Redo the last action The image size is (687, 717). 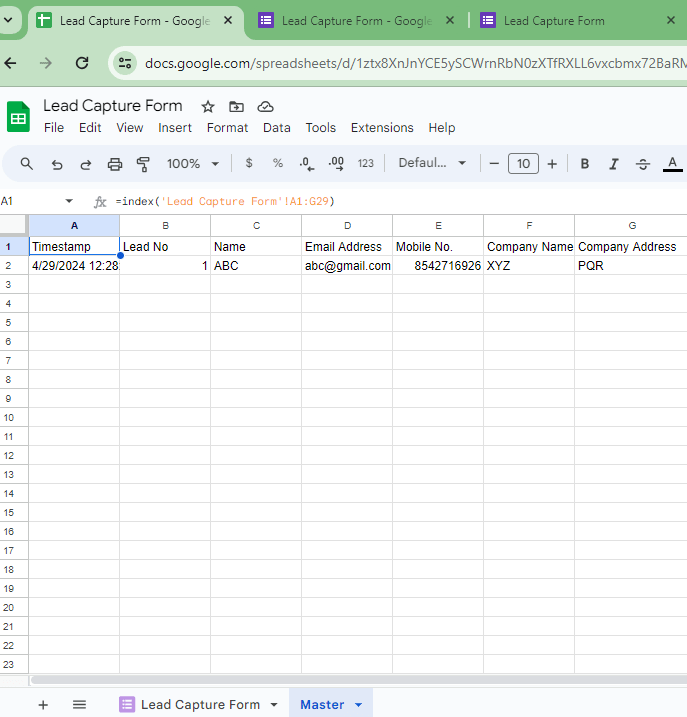coord(86,164)
